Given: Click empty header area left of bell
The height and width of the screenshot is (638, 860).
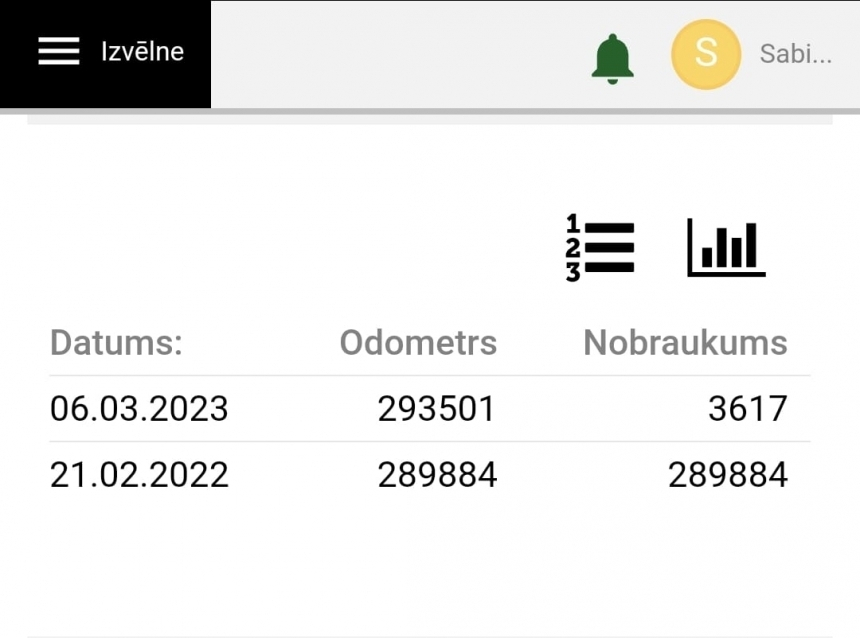Looking at the screenshot, I should 400,54.
